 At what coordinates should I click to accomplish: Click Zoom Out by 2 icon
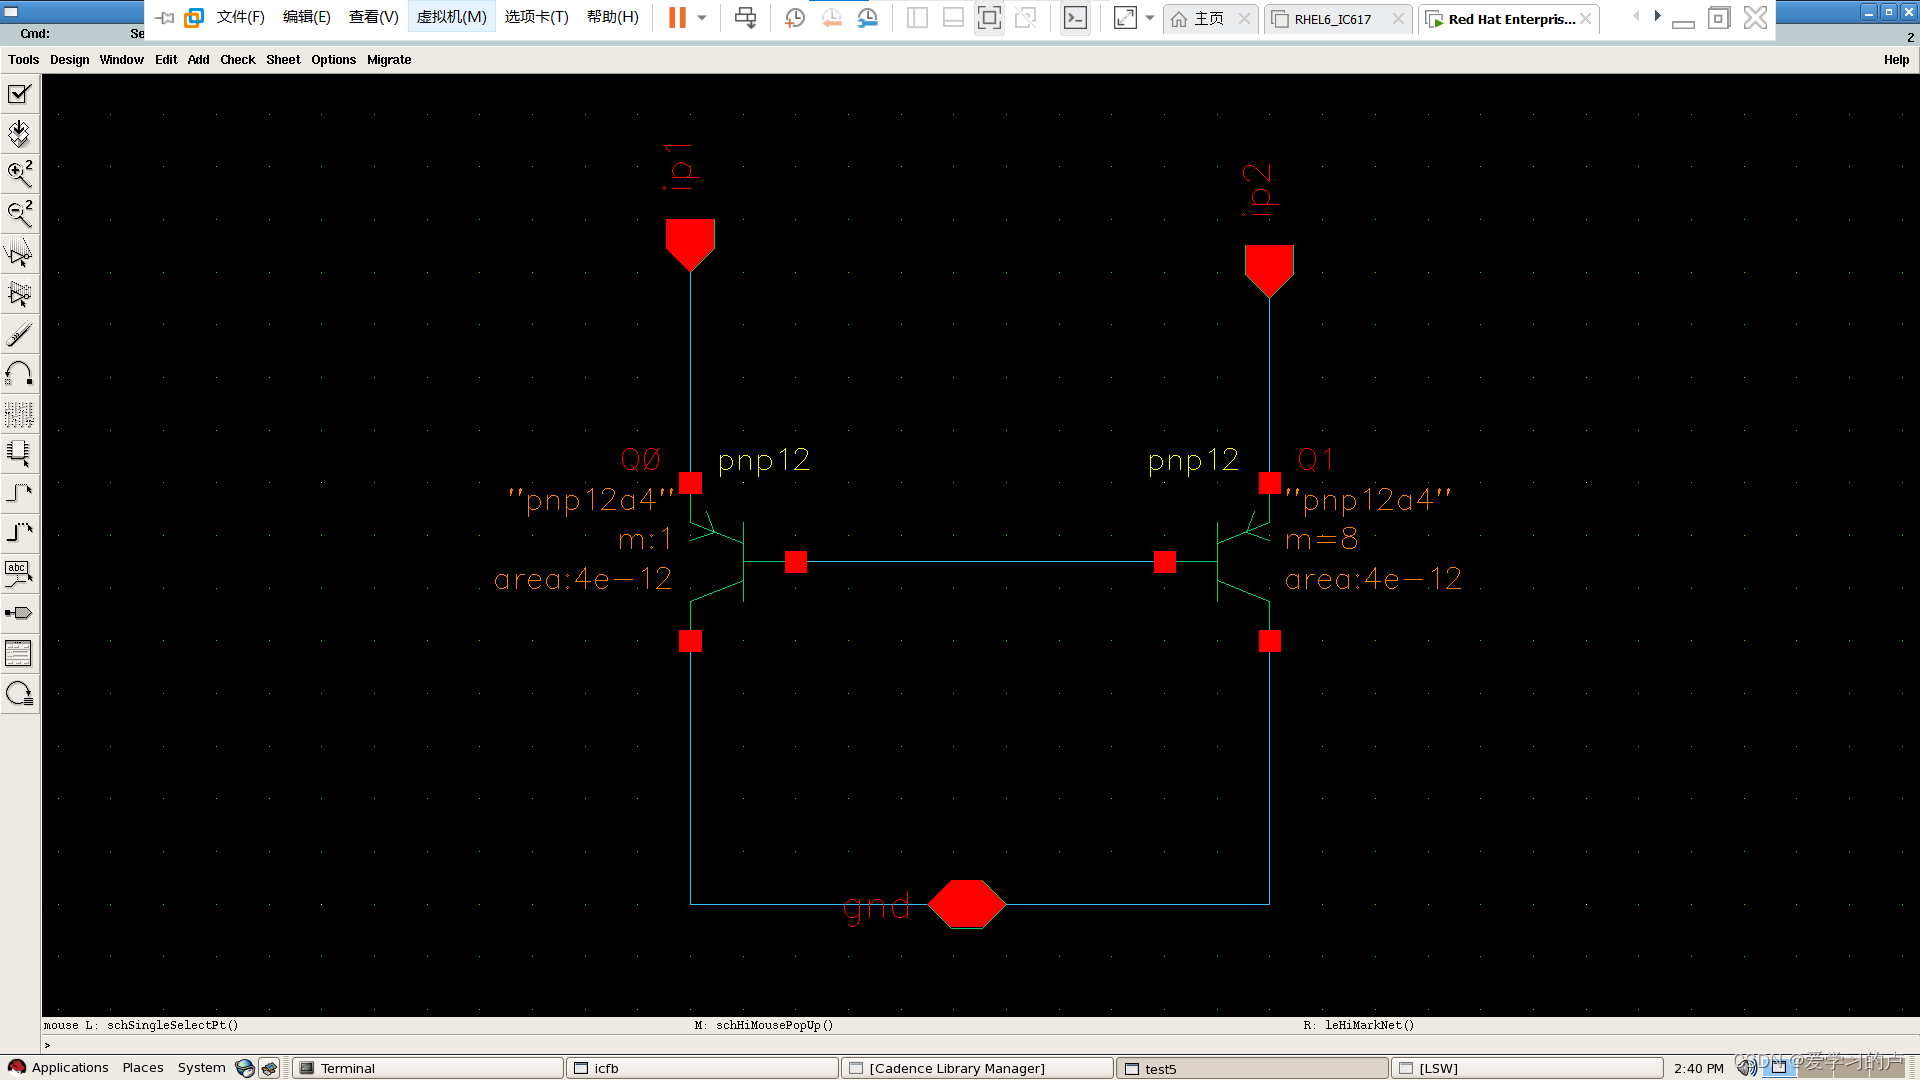[x=19, y=213]
